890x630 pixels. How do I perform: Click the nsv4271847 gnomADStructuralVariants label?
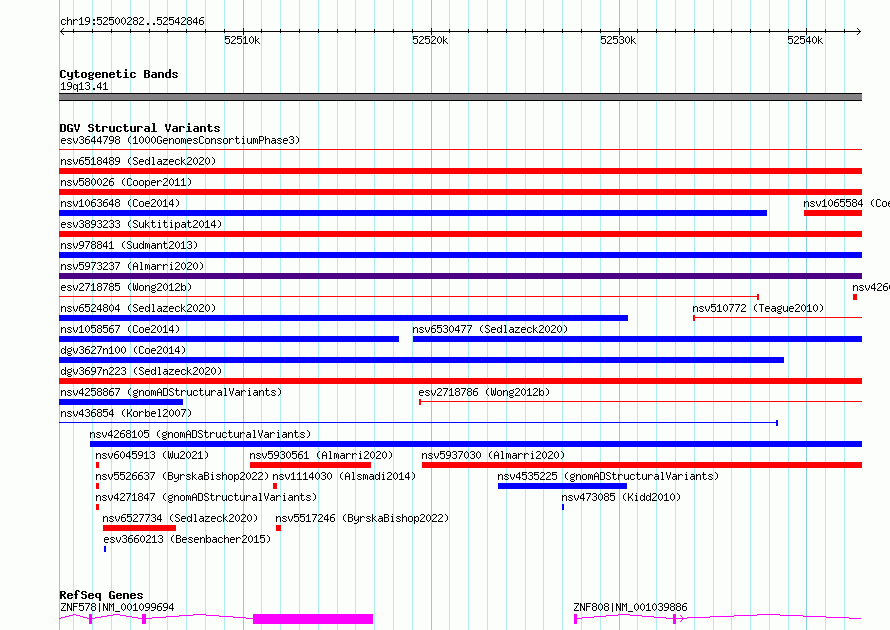point(206,497)
